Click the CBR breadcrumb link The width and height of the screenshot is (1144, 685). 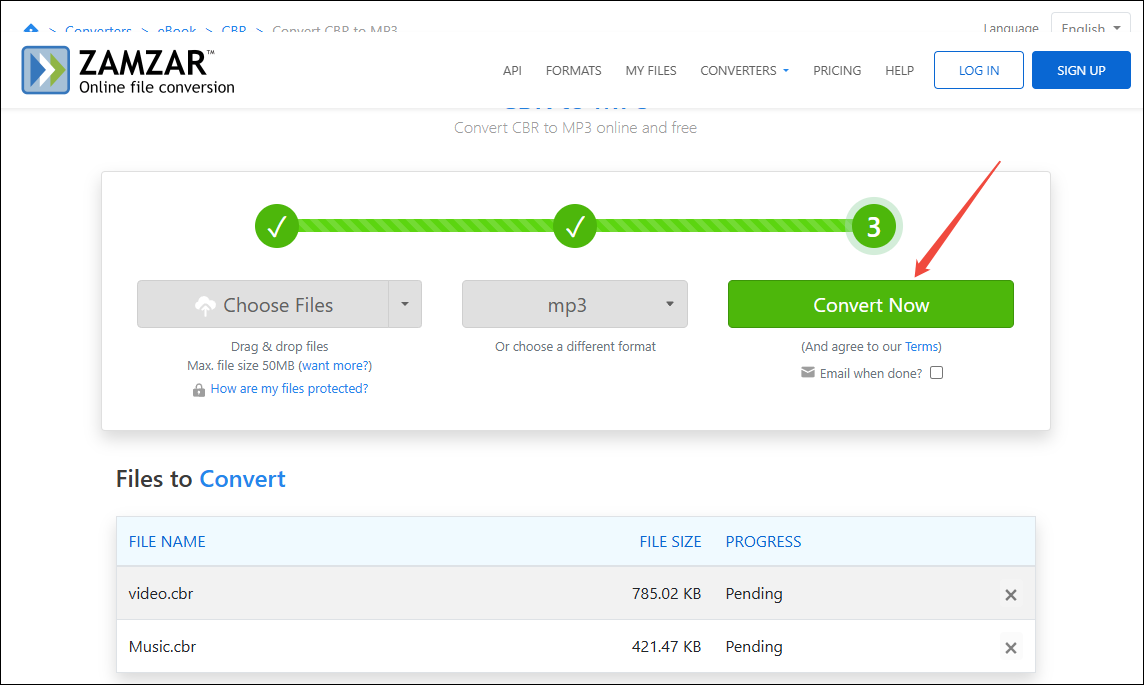coord(233,31)
